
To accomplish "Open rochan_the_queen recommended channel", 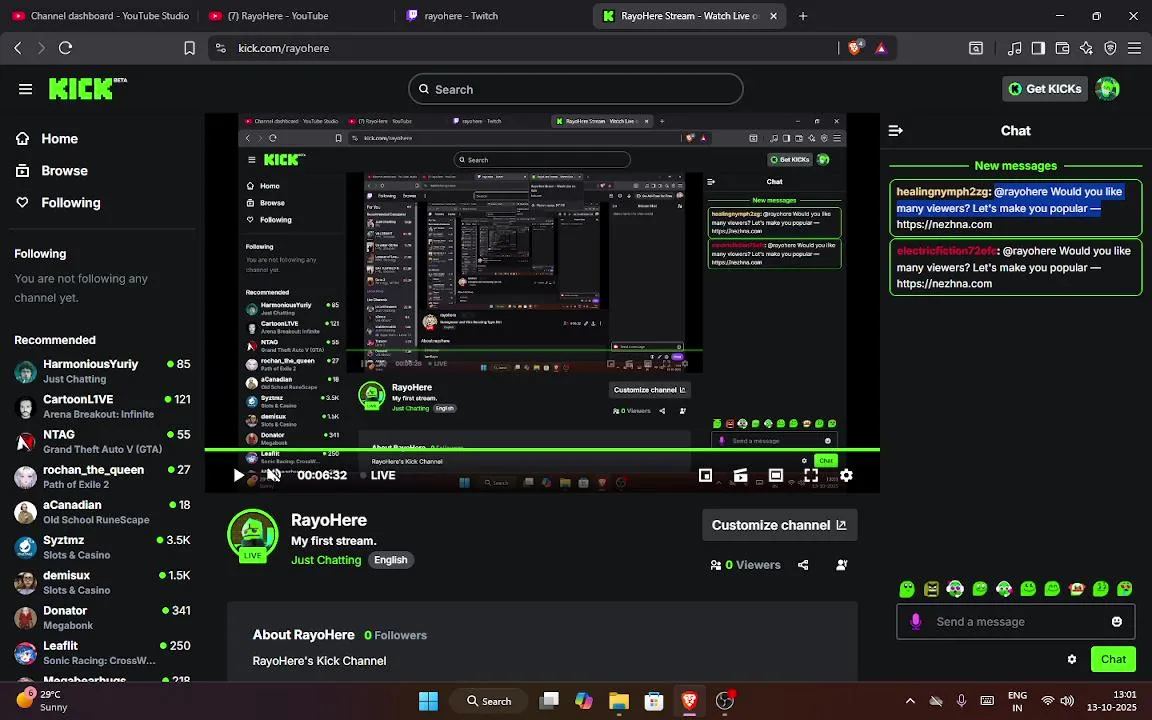I will click(102, 477).
